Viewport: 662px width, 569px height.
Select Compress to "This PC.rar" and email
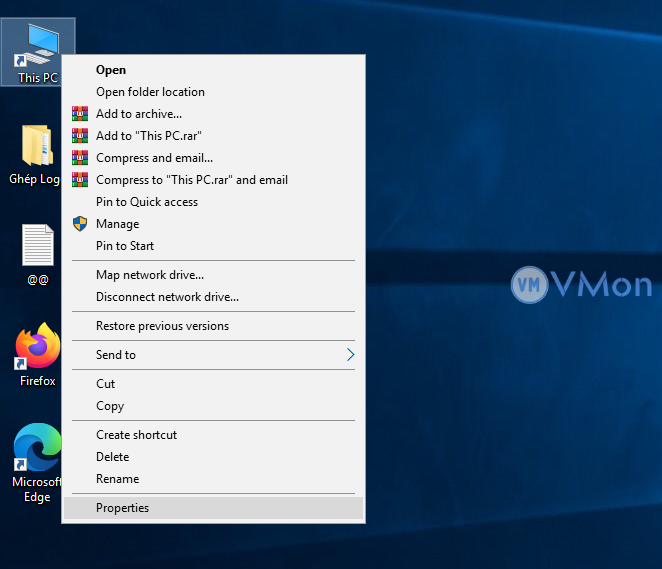(192, 180)
